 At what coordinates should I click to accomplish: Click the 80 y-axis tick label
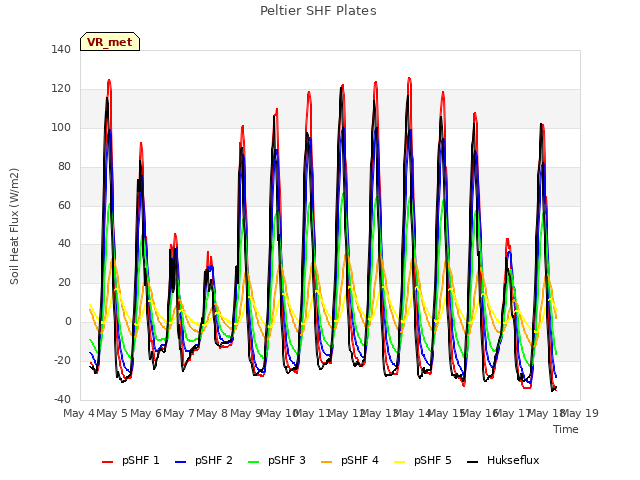click(x=64, y=167)
